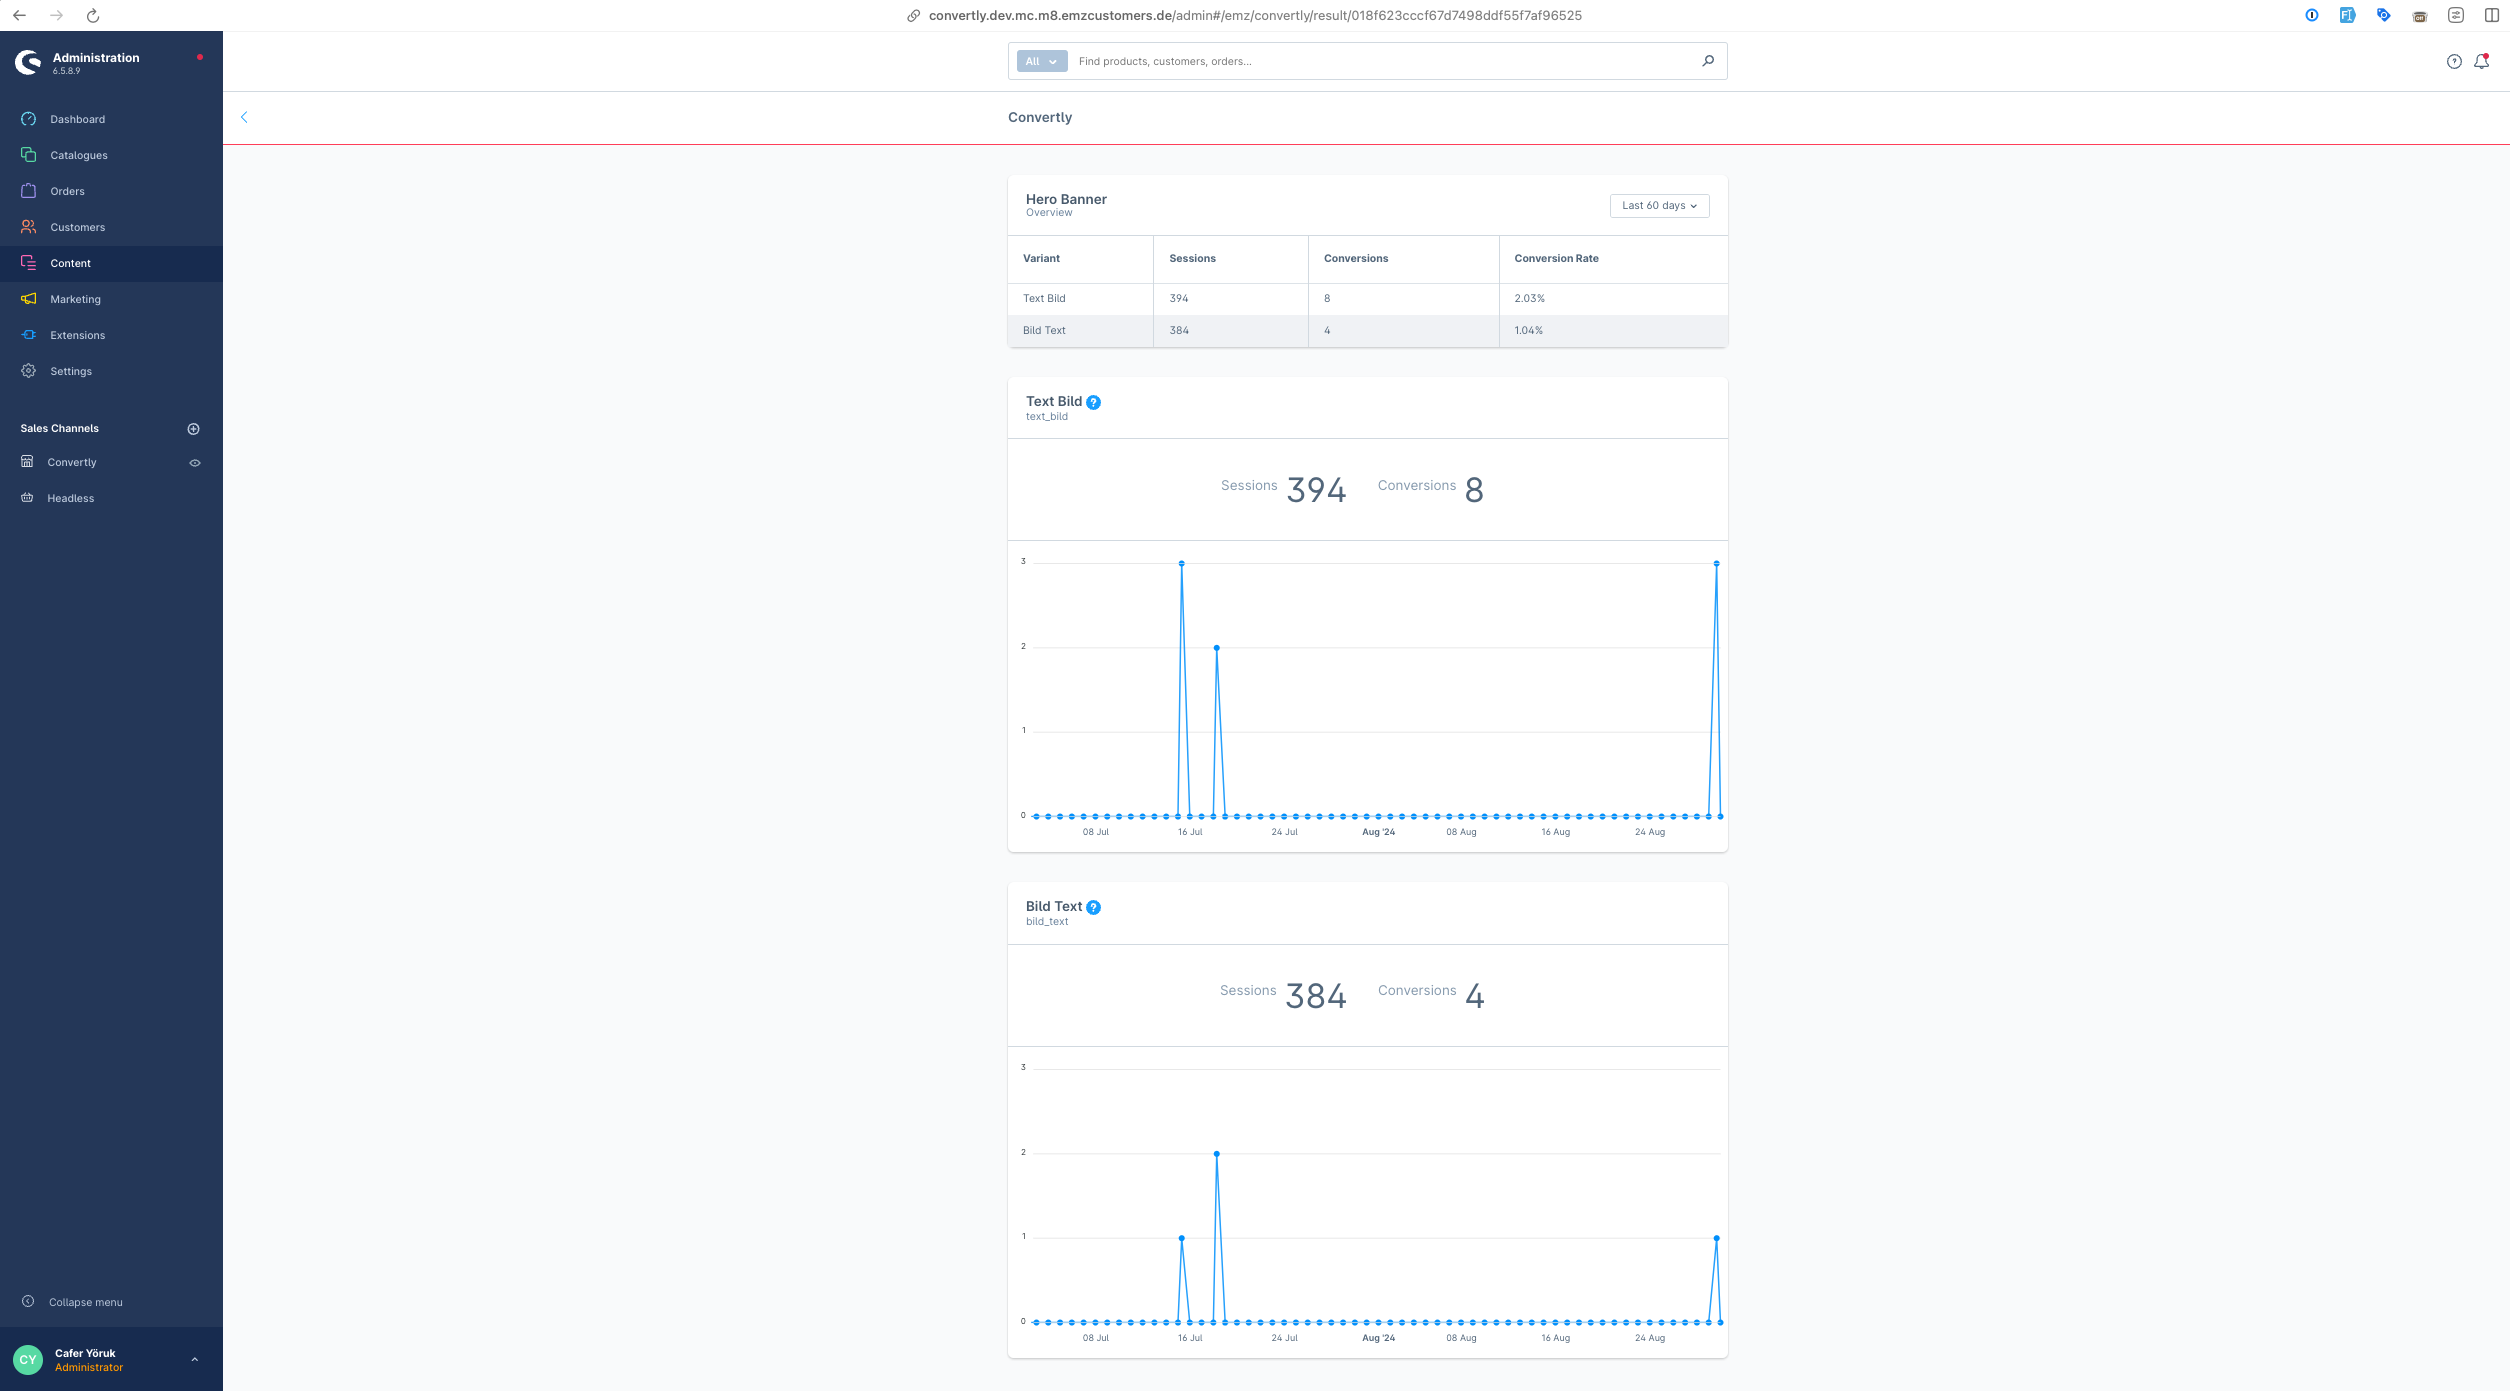This screenshot has height=1391, width=2510.
Task: Click the Extensions icon in sidebar
Action: pyautogui.click(x=29, y=334)
